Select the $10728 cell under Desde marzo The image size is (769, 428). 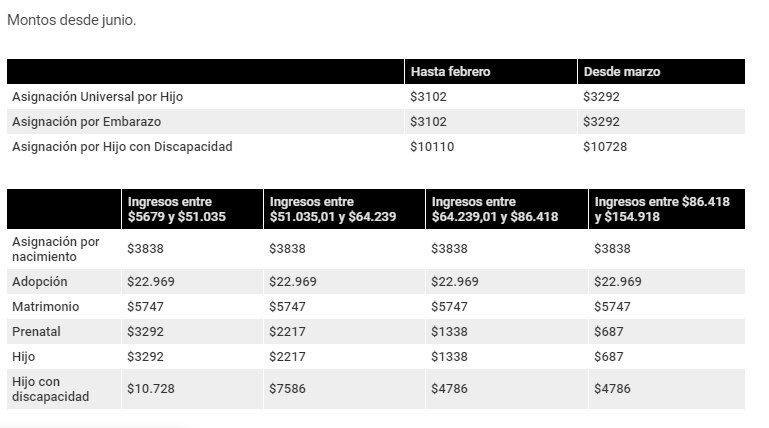click(x=604, y=147)
